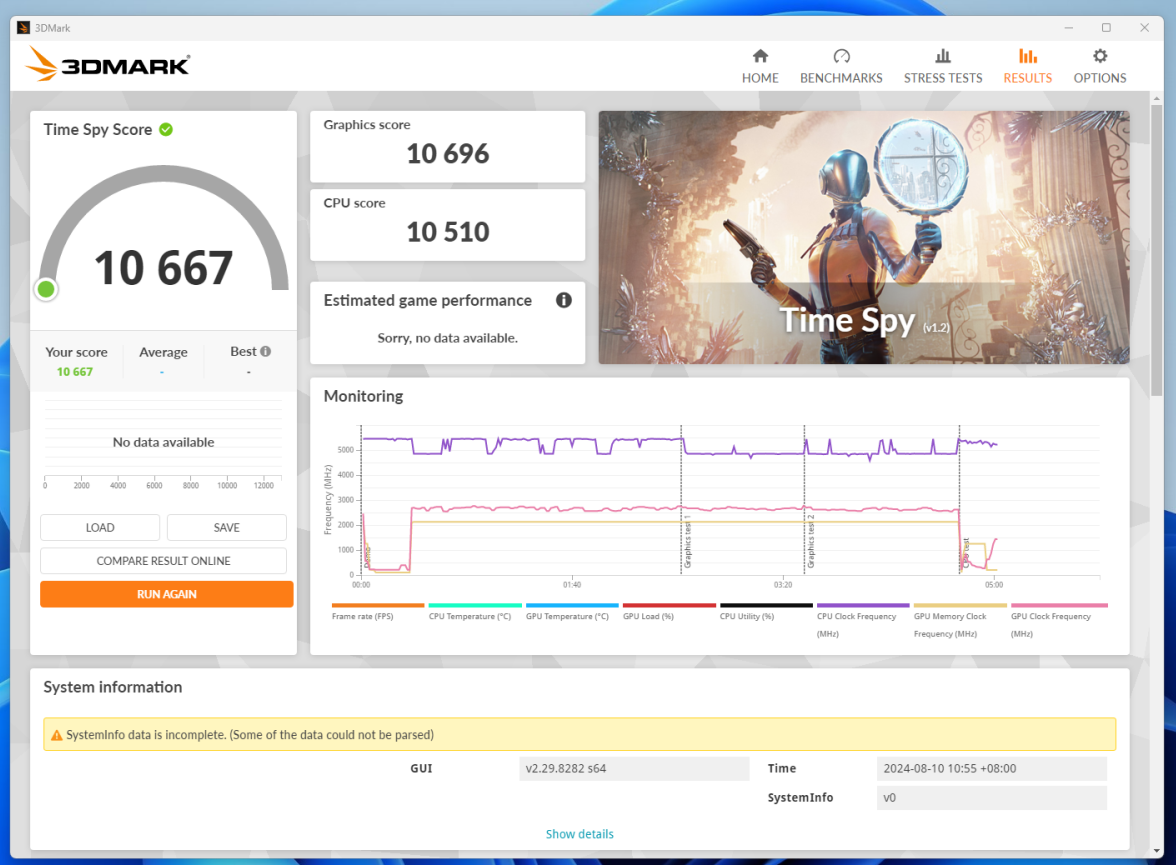Click the Stress Tests bar chart icon

pos(943,56)
